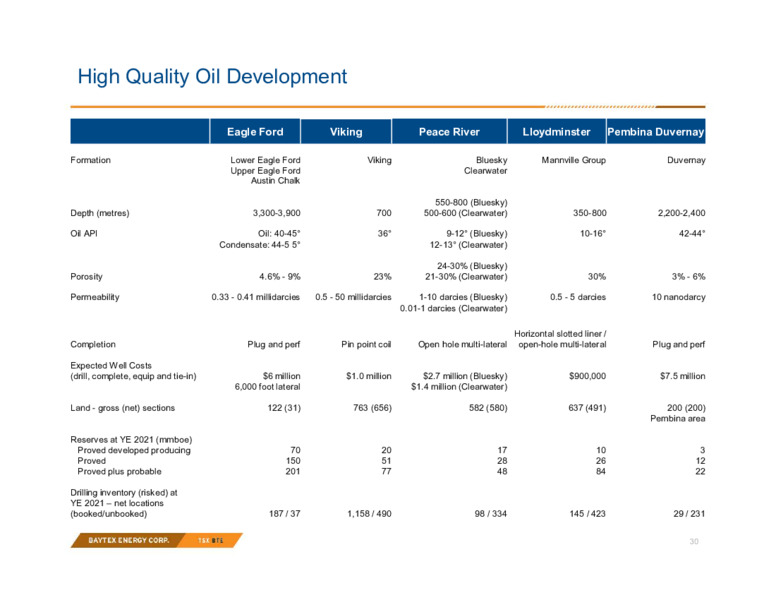Click the Pembina Duvernay API '42-44°'
776x600 pixels.
tap(692, 233)
